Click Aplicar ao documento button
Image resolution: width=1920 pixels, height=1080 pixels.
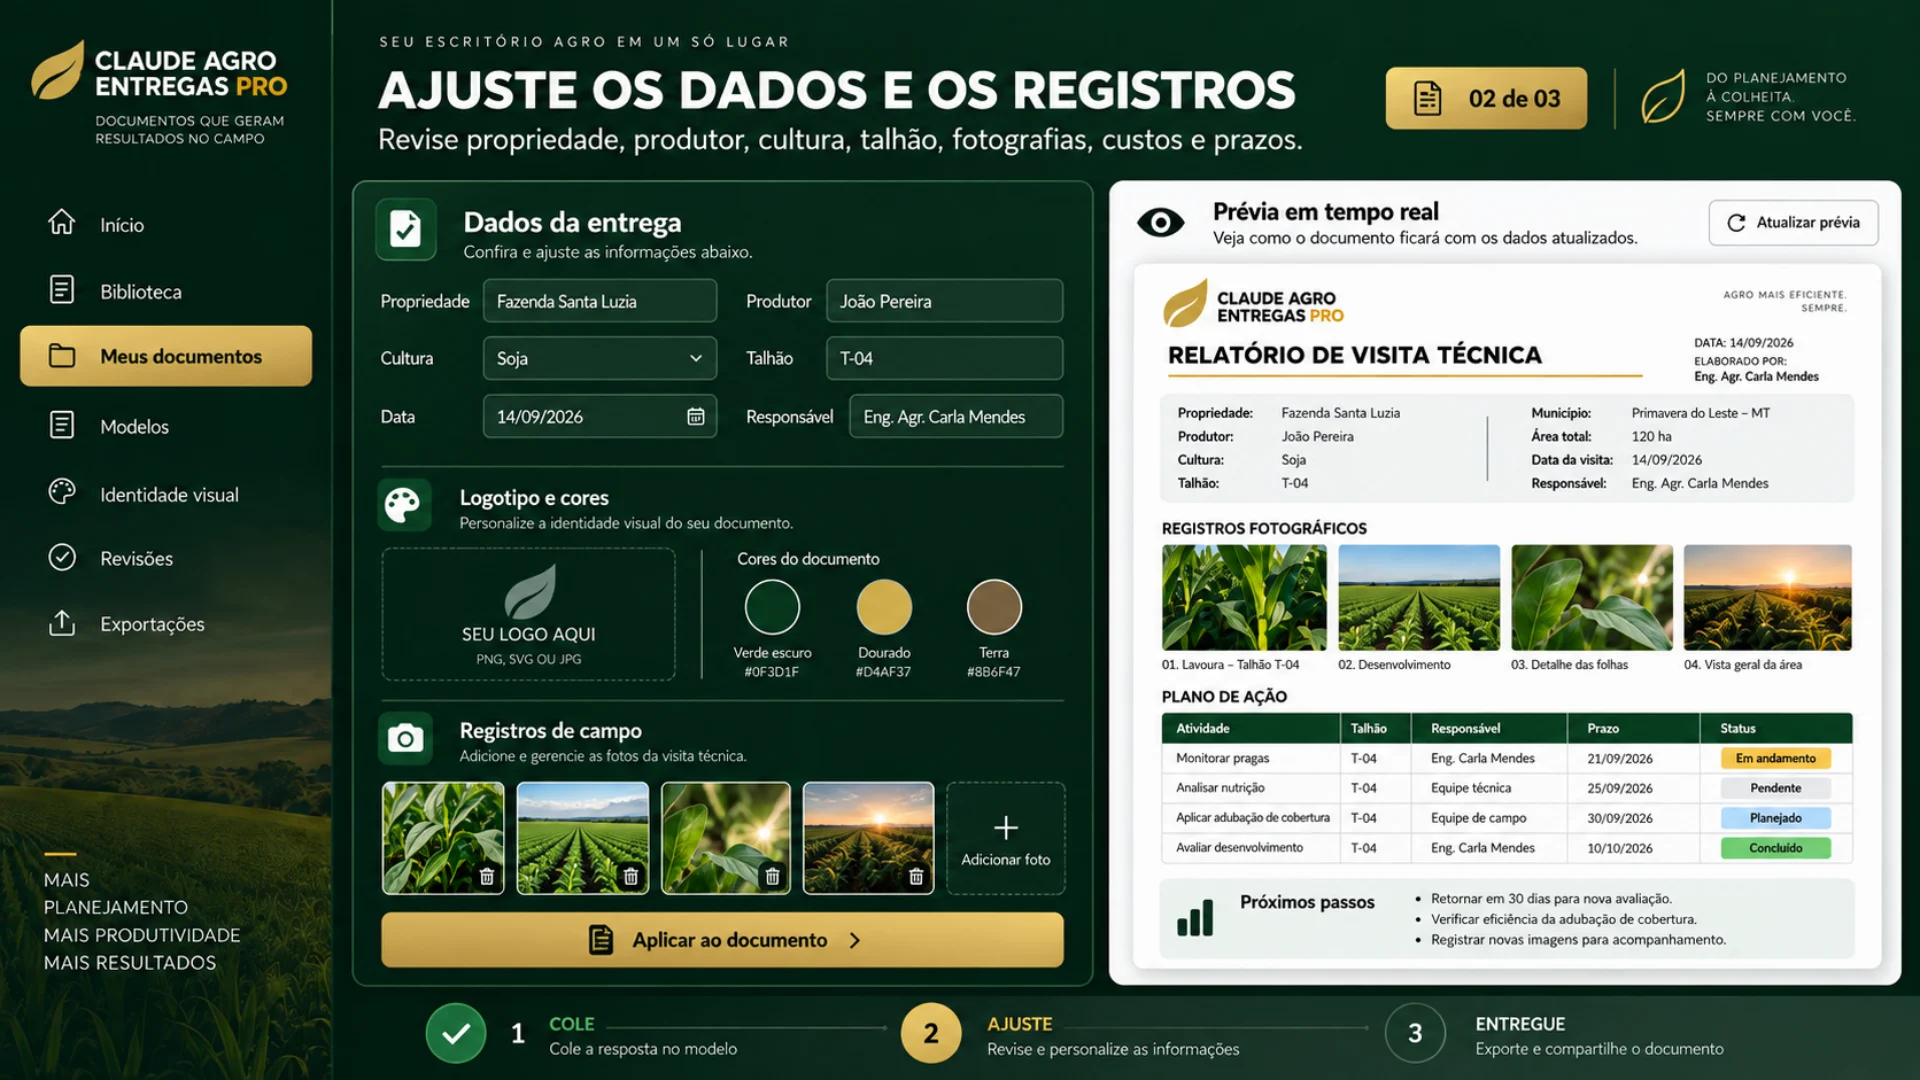(x=722, y=940)
